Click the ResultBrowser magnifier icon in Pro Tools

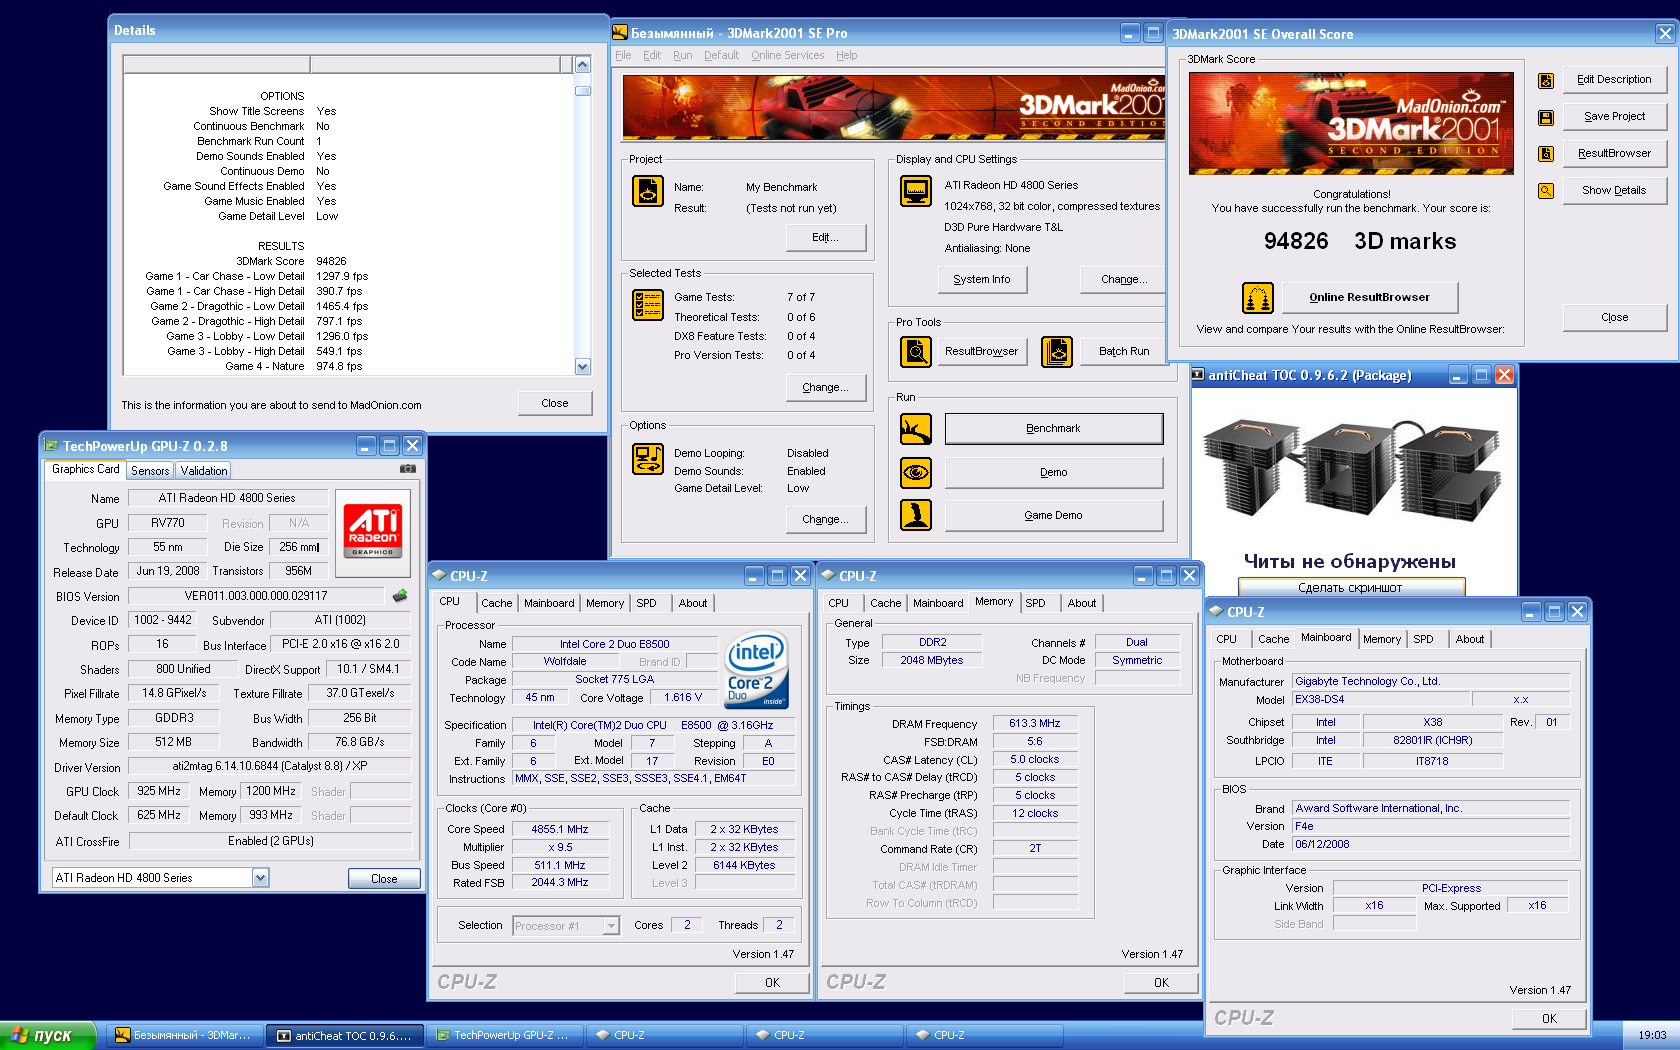pyautogui.click(x=916, y=351)
